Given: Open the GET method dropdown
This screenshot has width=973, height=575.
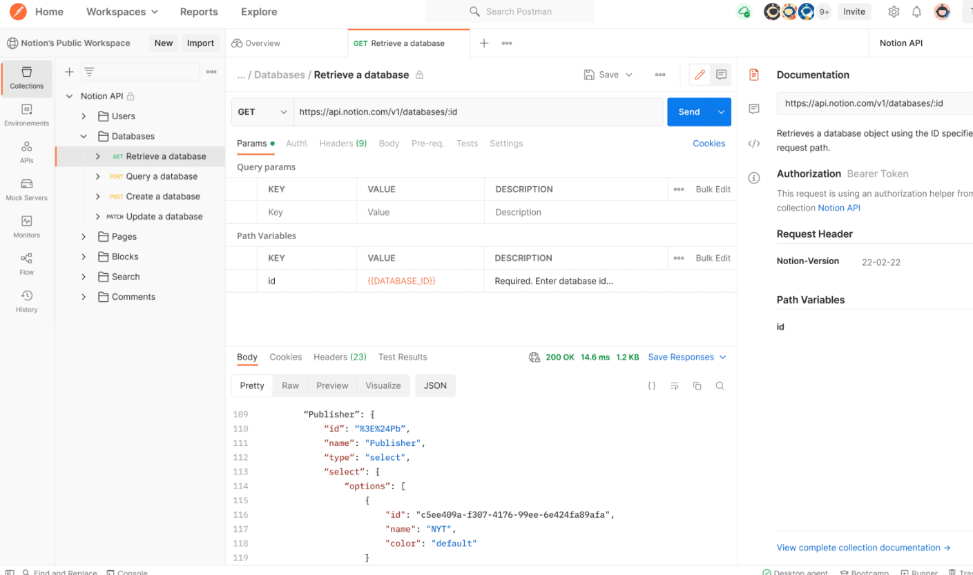Looking at the screenshot, I should [x=262, y=112].
